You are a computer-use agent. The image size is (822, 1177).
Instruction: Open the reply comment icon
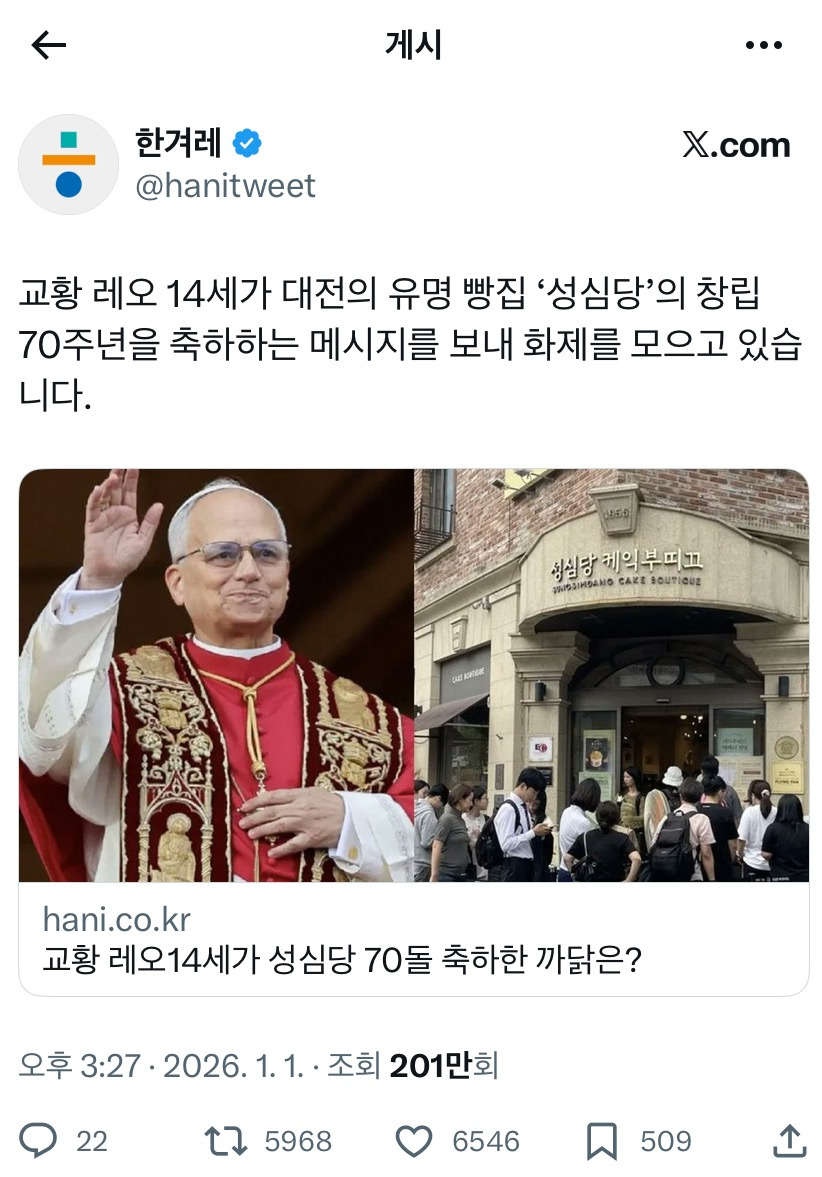pos(38,1140)
